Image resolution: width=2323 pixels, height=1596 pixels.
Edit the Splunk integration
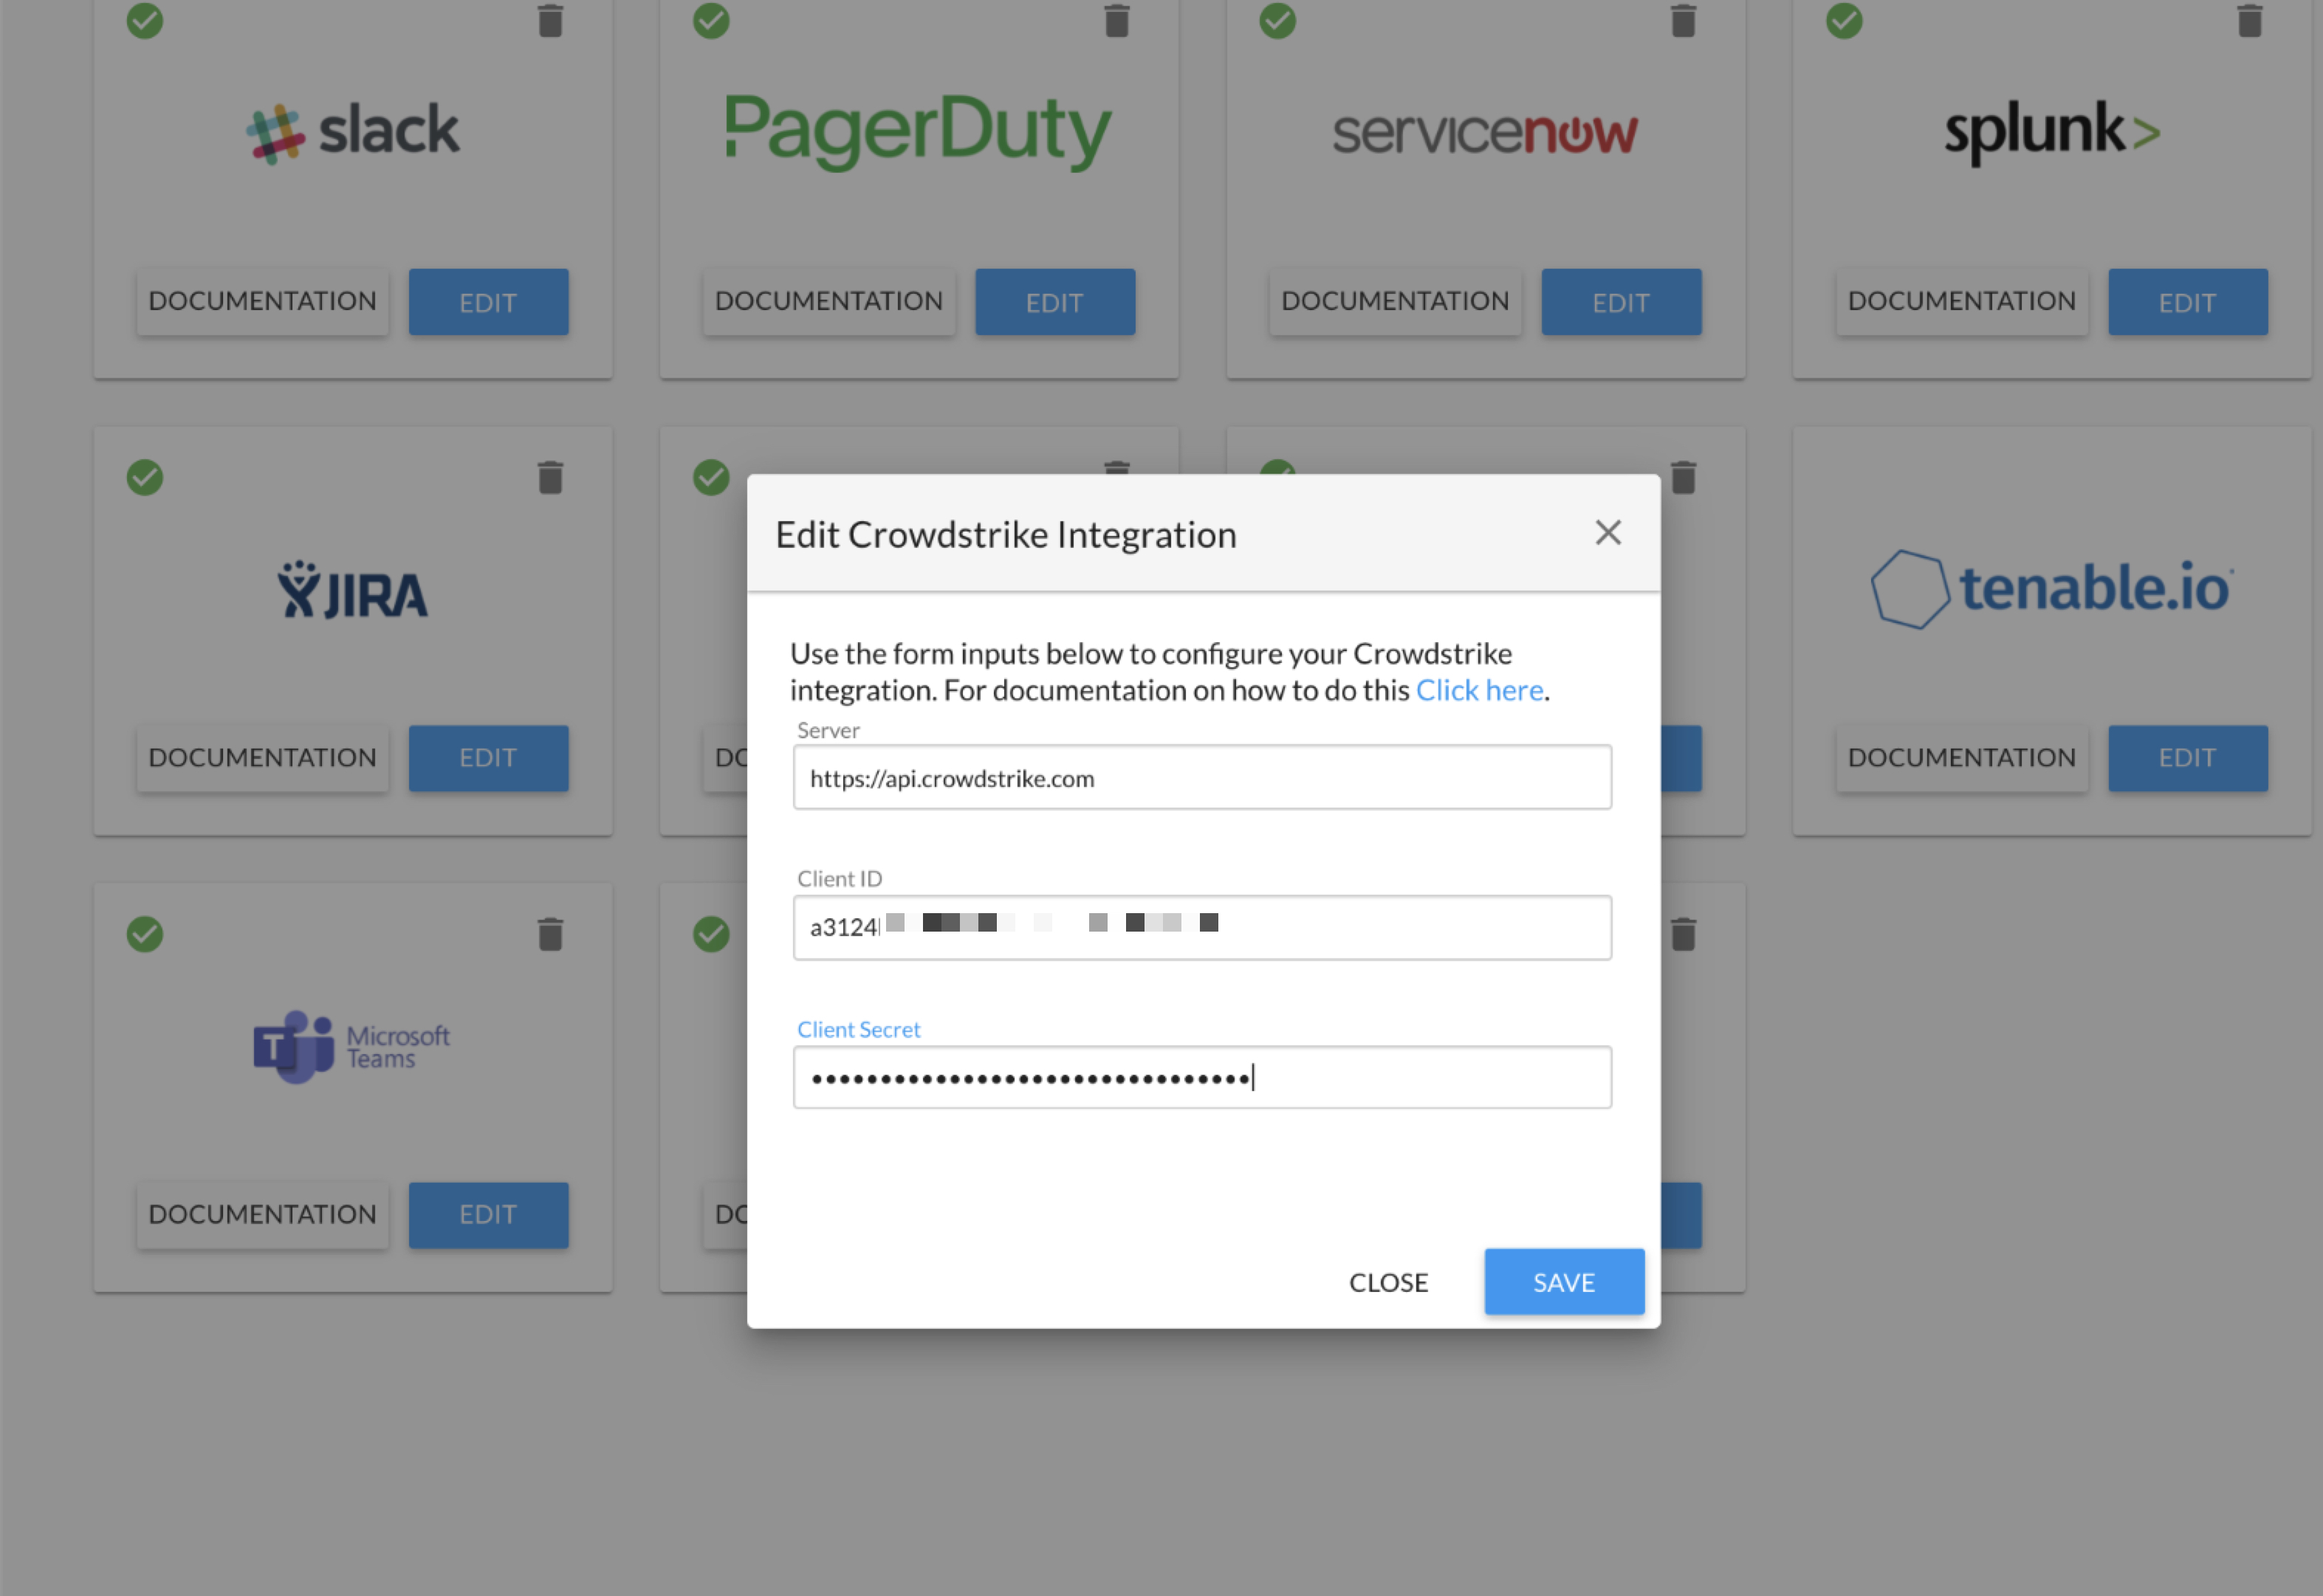click(2187, 302)
